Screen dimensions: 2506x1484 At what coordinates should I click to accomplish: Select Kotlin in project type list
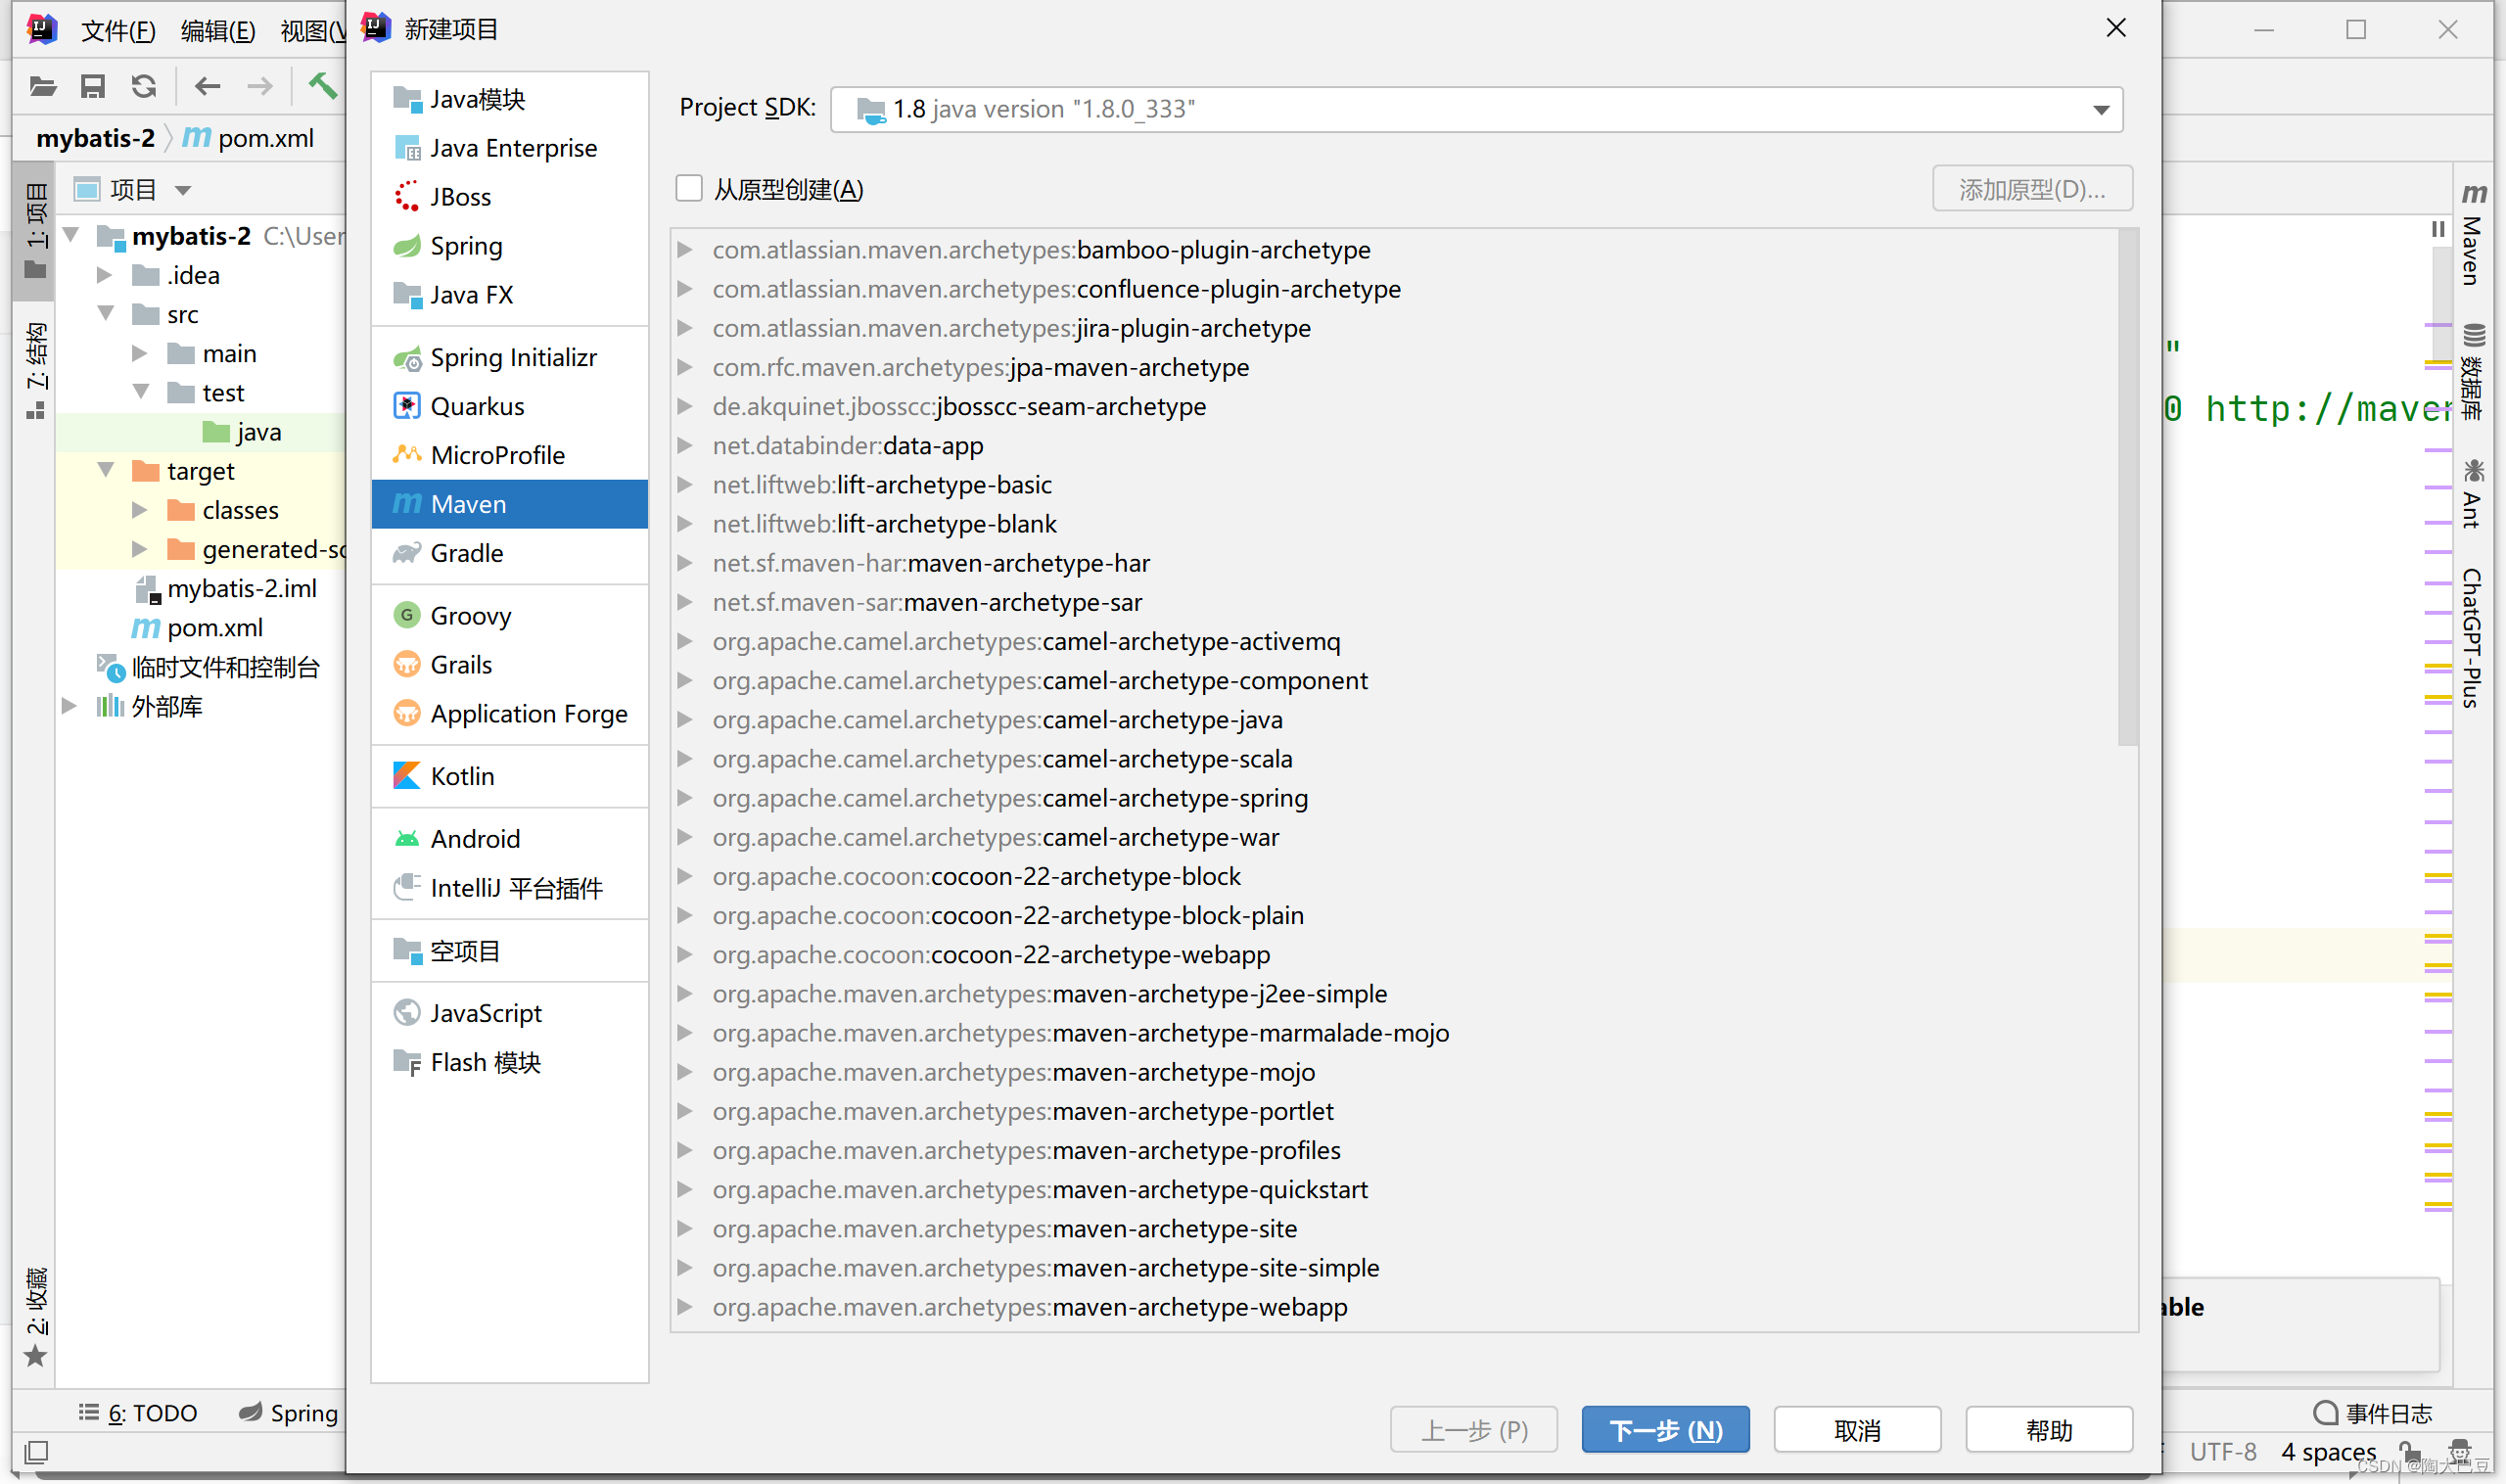coord(461,776)
